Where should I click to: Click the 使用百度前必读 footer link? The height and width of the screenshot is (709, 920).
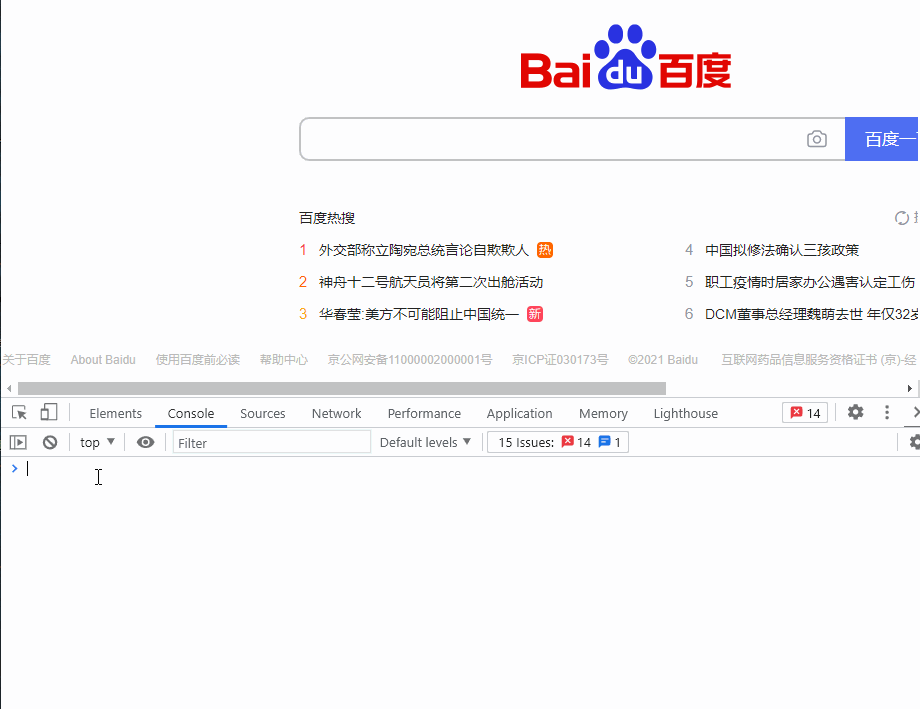coord(198,359)
